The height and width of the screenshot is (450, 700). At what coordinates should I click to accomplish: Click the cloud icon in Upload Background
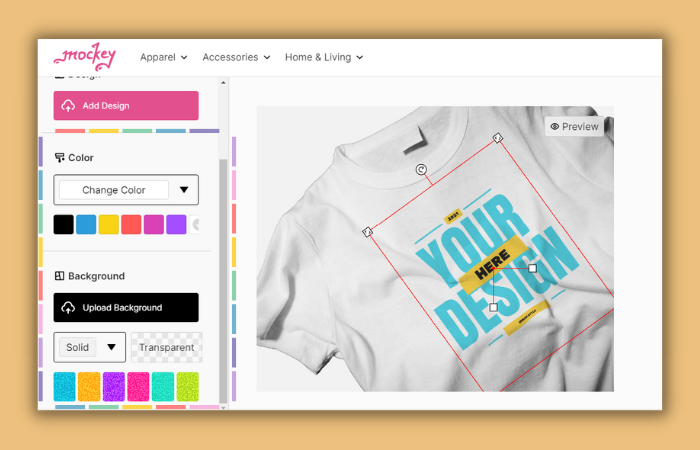tap(68, 308)
